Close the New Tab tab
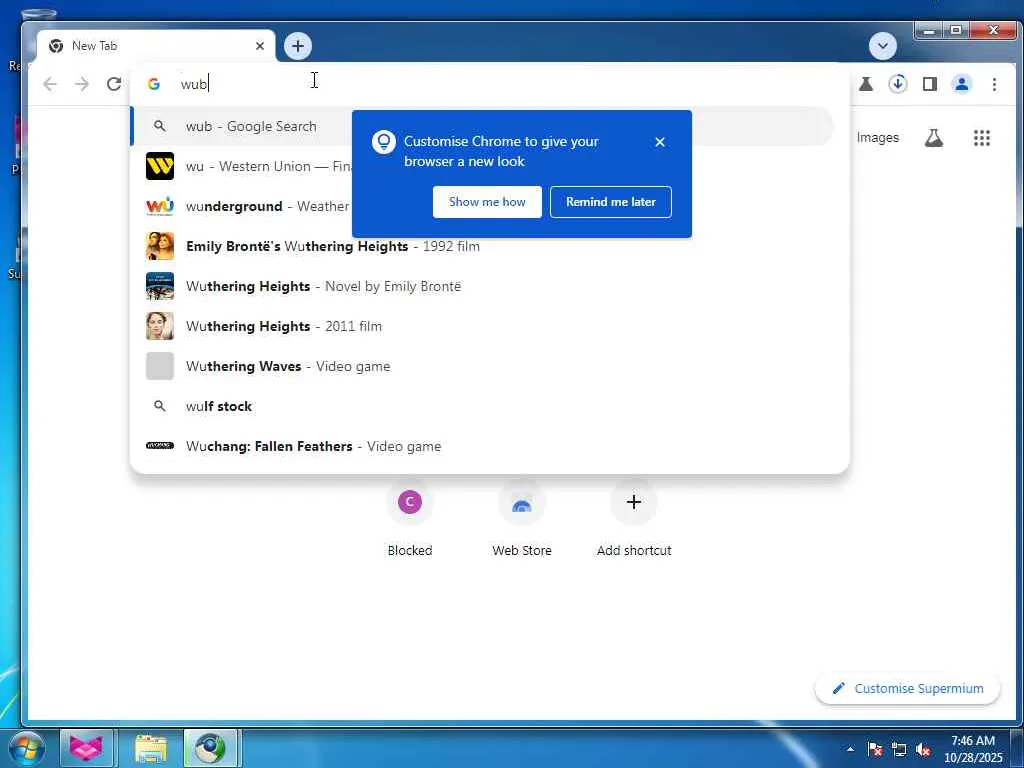This screenshot has width=1024, height=768. coord(260,46)
